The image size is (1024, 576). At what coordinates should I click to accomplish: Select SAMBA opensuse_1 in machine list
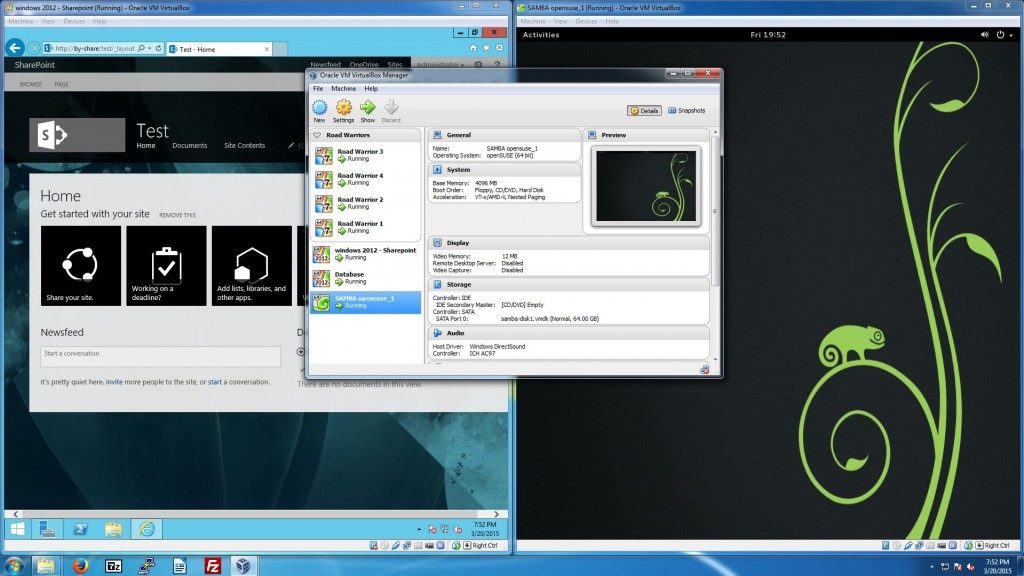pos(366,302)
